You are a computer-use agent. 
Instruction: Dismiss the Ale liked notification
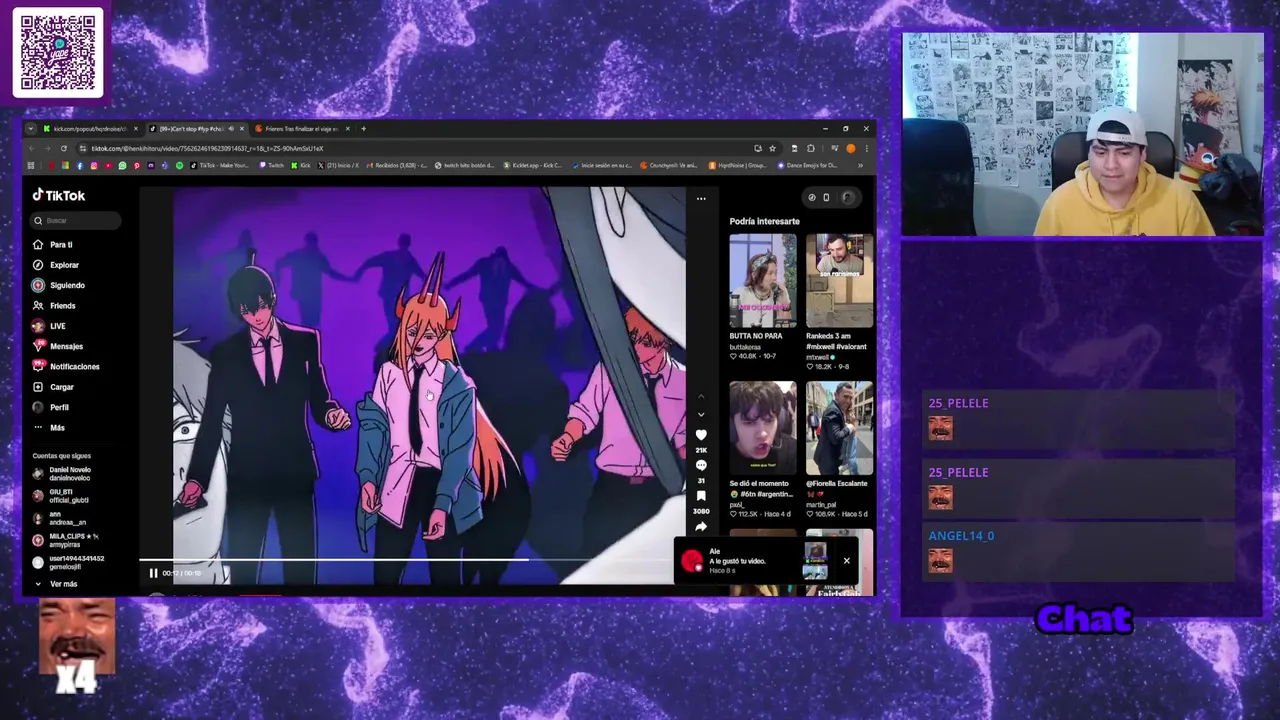tap(846, 560)
